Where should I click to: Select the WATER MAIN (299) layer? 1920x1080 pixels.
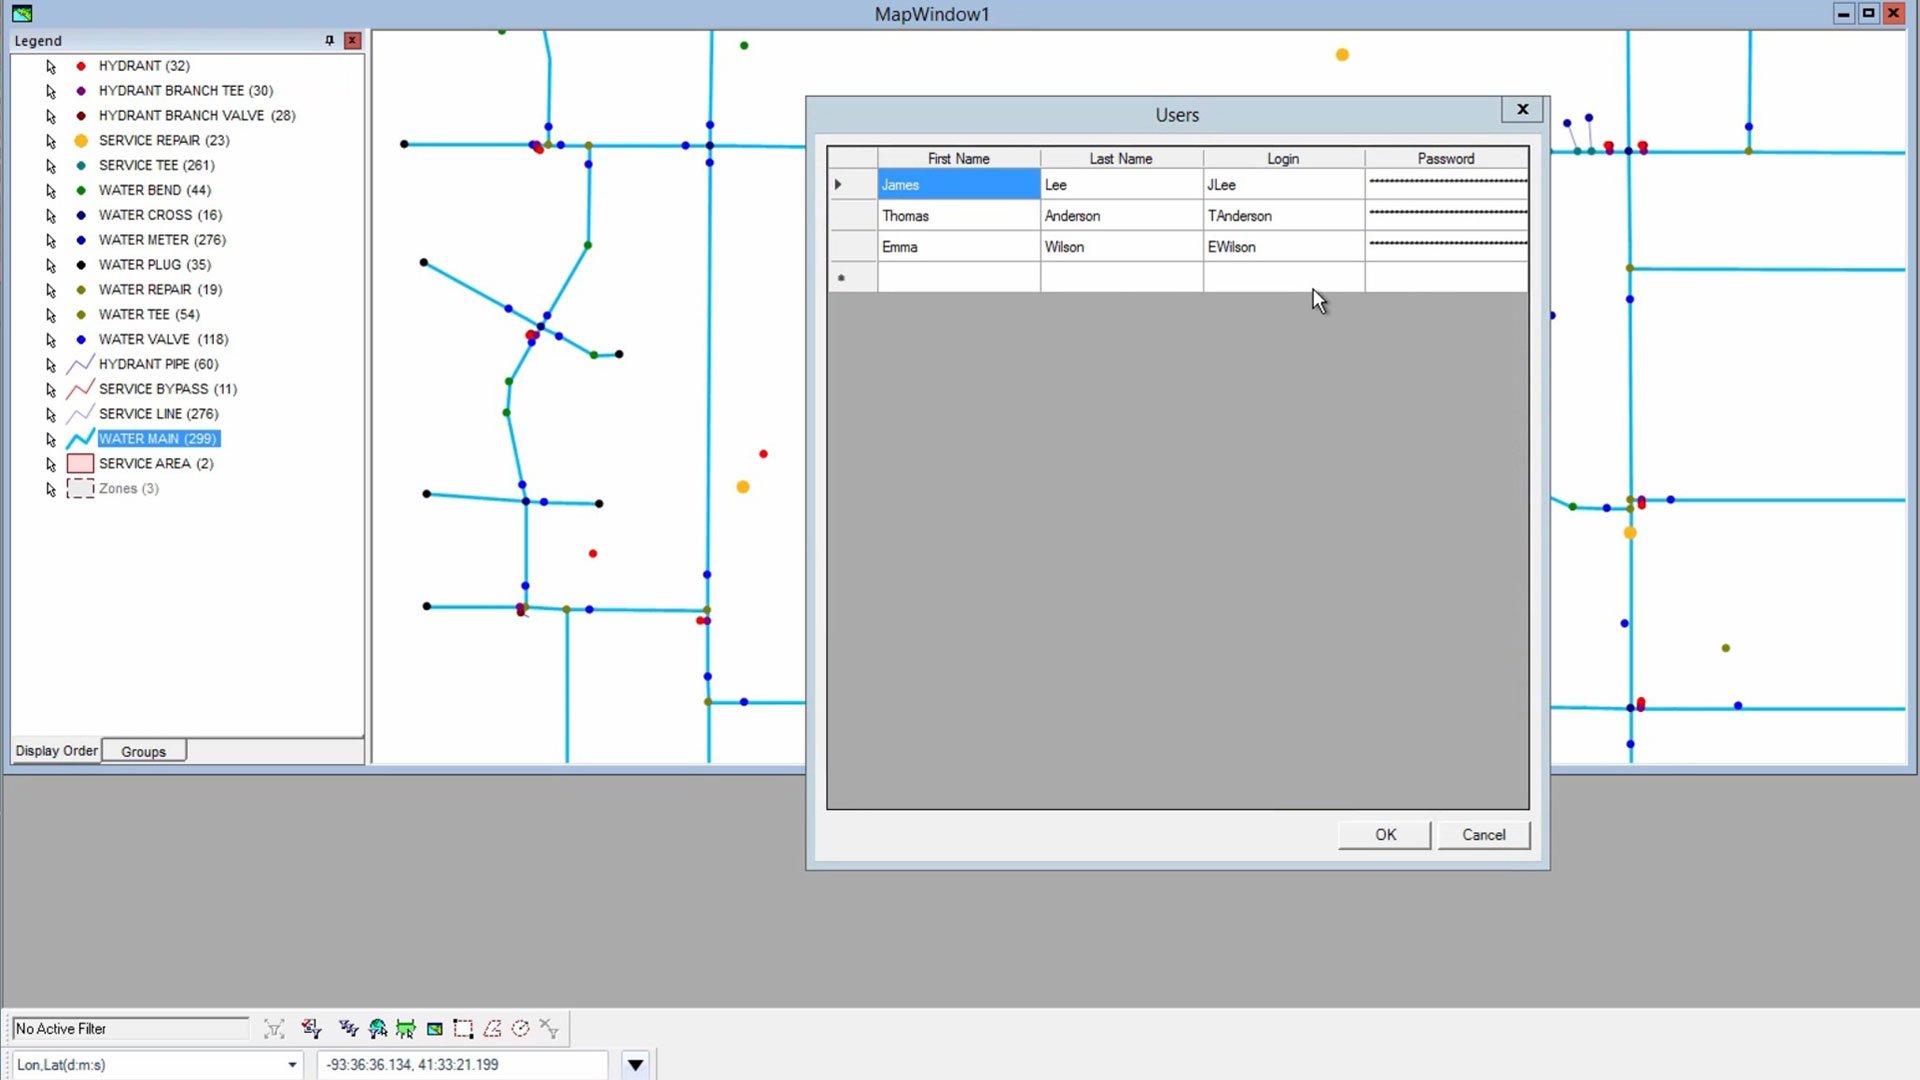click(158, 439)
